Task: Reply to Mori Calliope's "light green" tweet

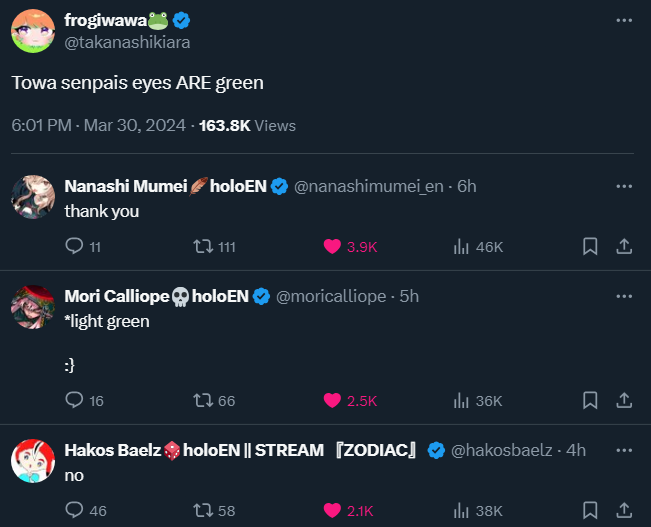Action: 74,400
